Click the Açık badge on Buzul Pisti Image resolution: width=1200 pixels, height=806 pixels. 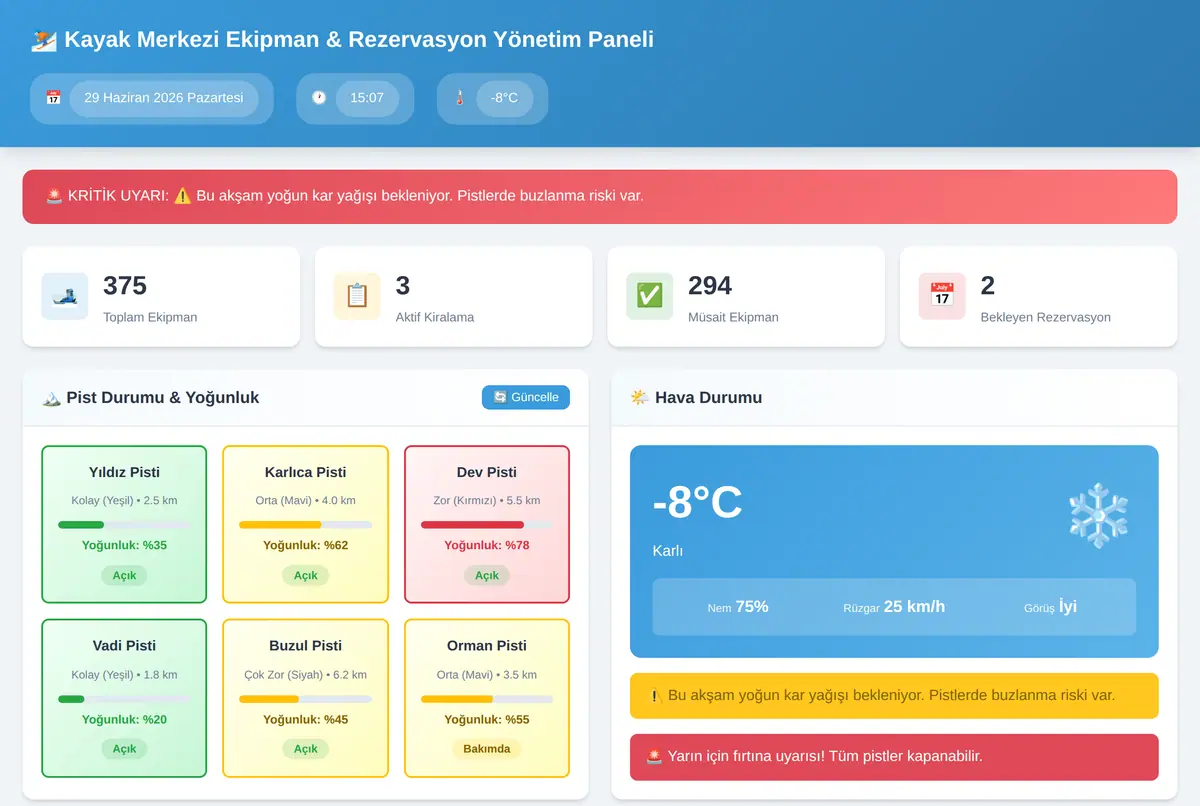click(305, 749)
